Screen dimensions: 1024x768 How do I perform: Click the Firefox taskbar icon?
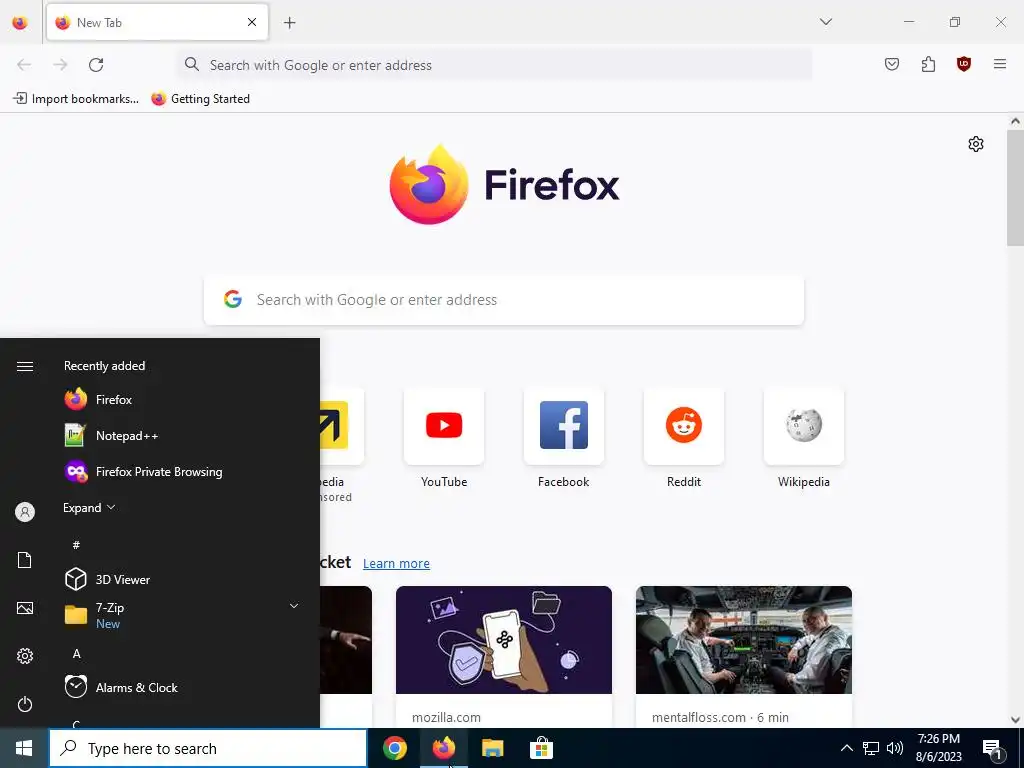click(443, 748)
